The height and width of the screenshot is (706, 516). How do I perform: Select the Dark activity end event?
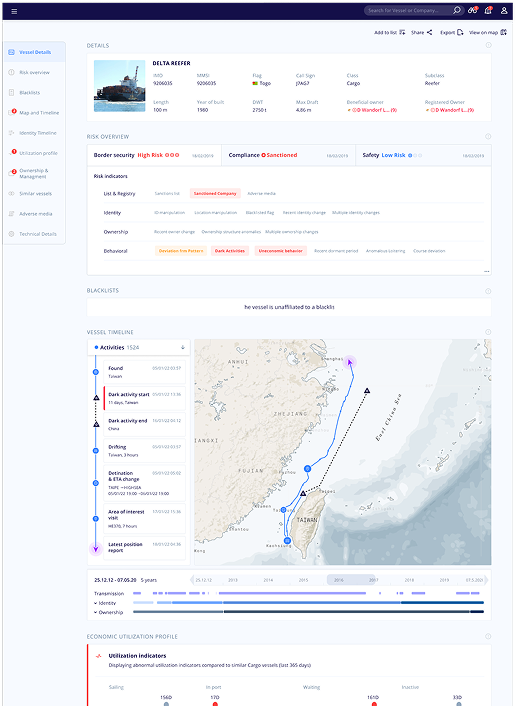click(145, 424)
